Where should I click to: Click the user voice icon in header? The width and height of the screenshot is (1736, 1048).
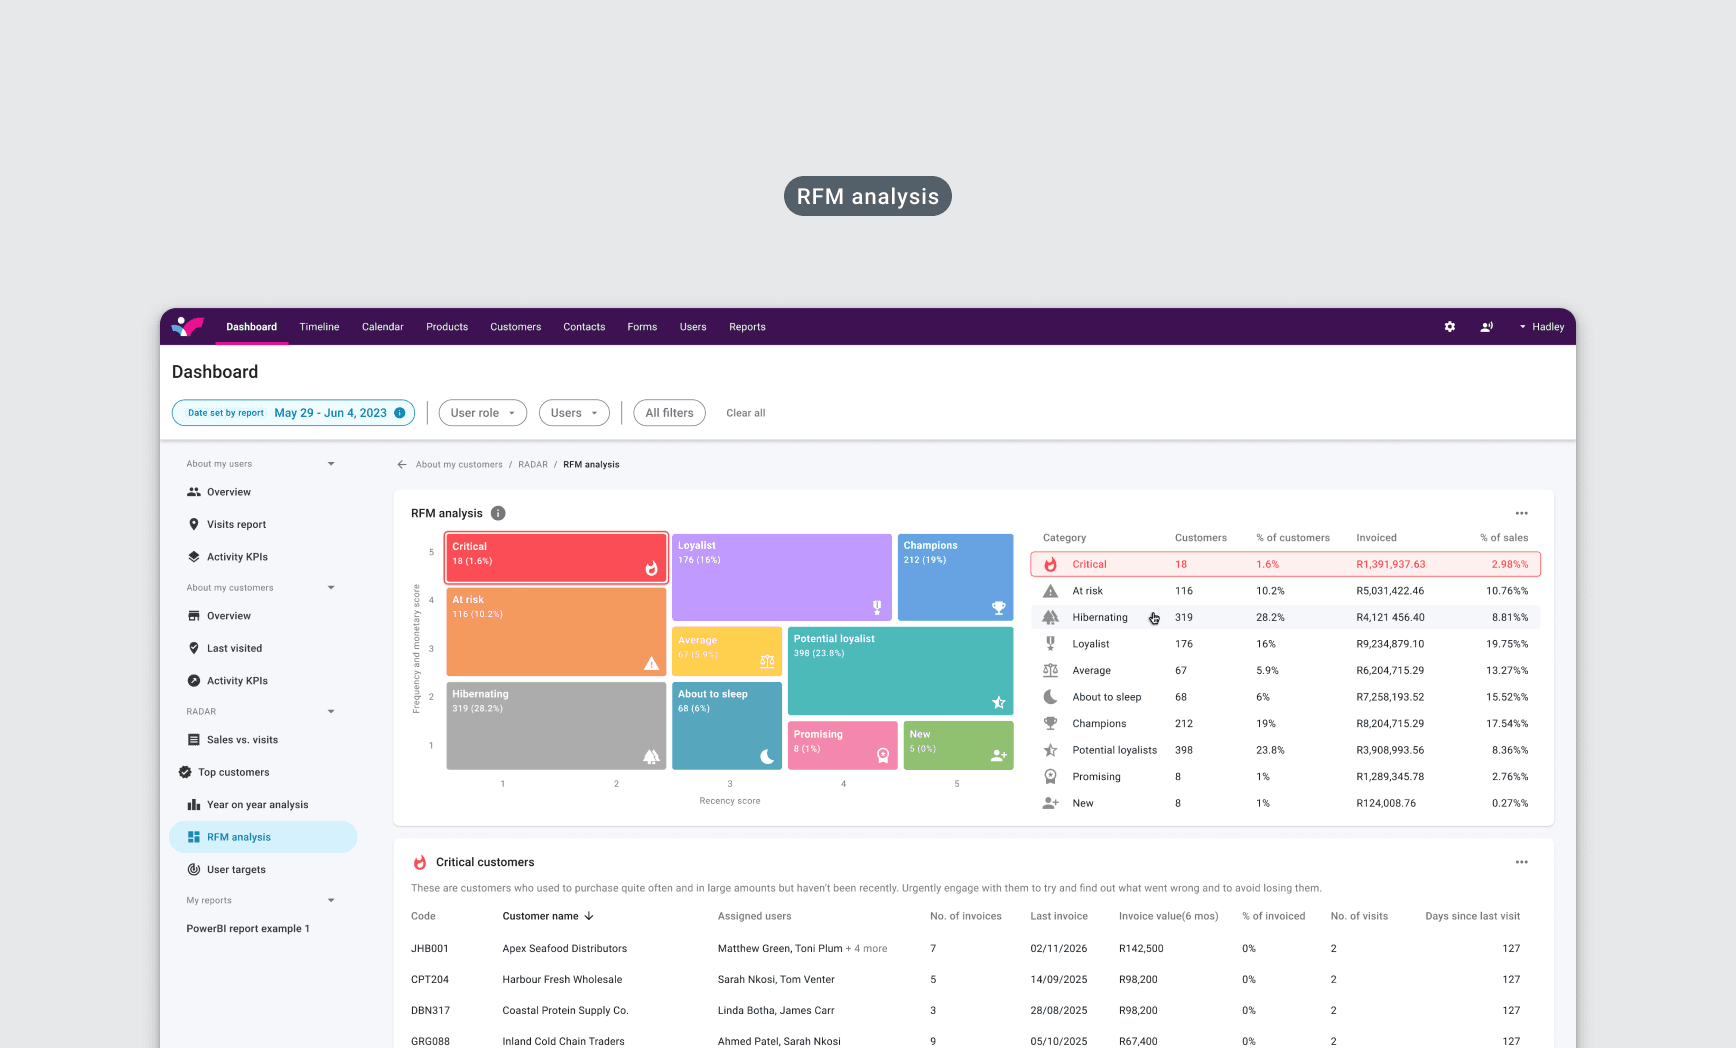tap(1487, 327)
